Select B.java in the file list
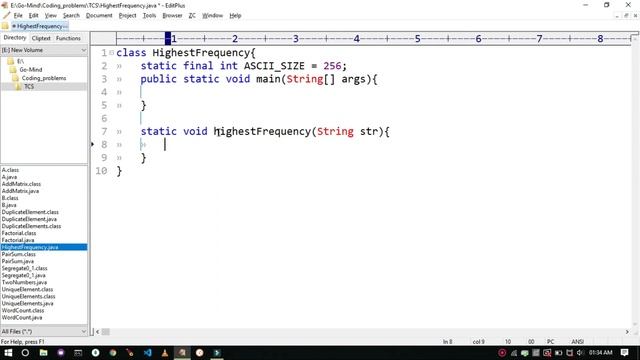 pyautogui.click(x=9, y=205)
